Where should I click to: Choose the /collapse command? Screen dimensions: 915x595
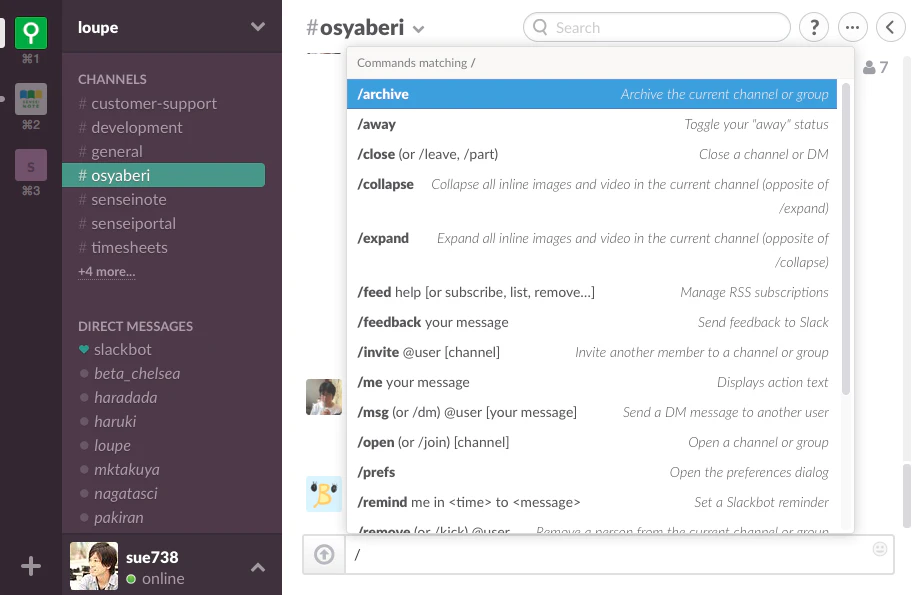(x=592, y=196)
